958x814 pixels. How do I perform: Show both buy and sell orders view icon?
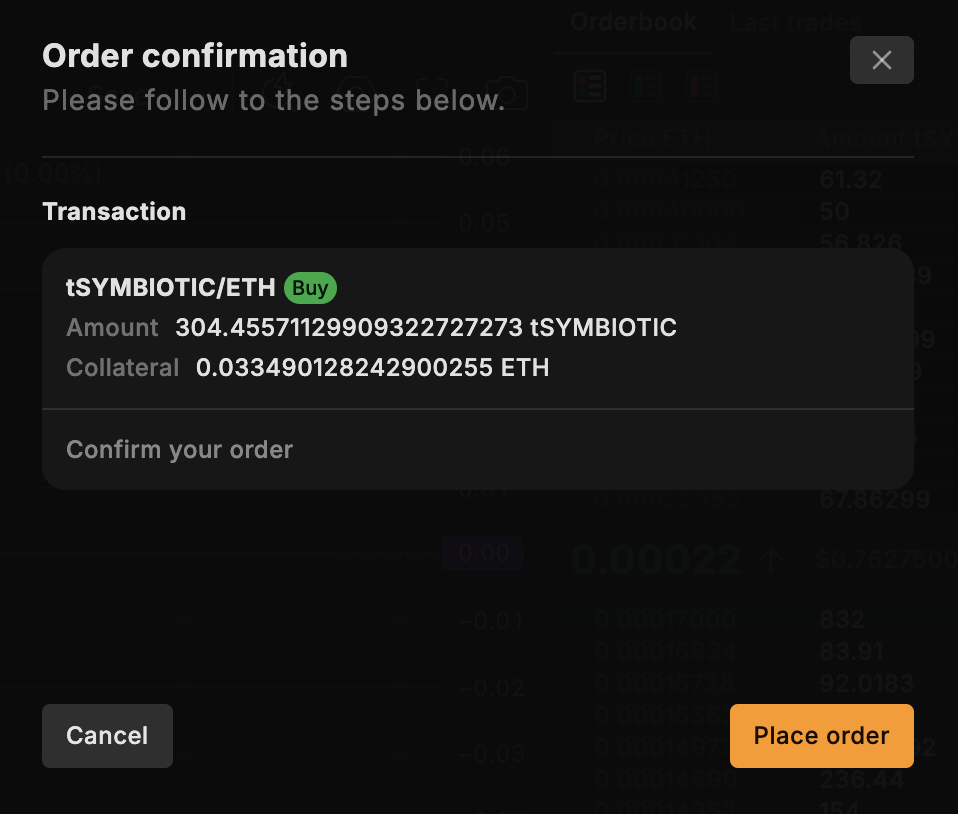click(590, 87)
